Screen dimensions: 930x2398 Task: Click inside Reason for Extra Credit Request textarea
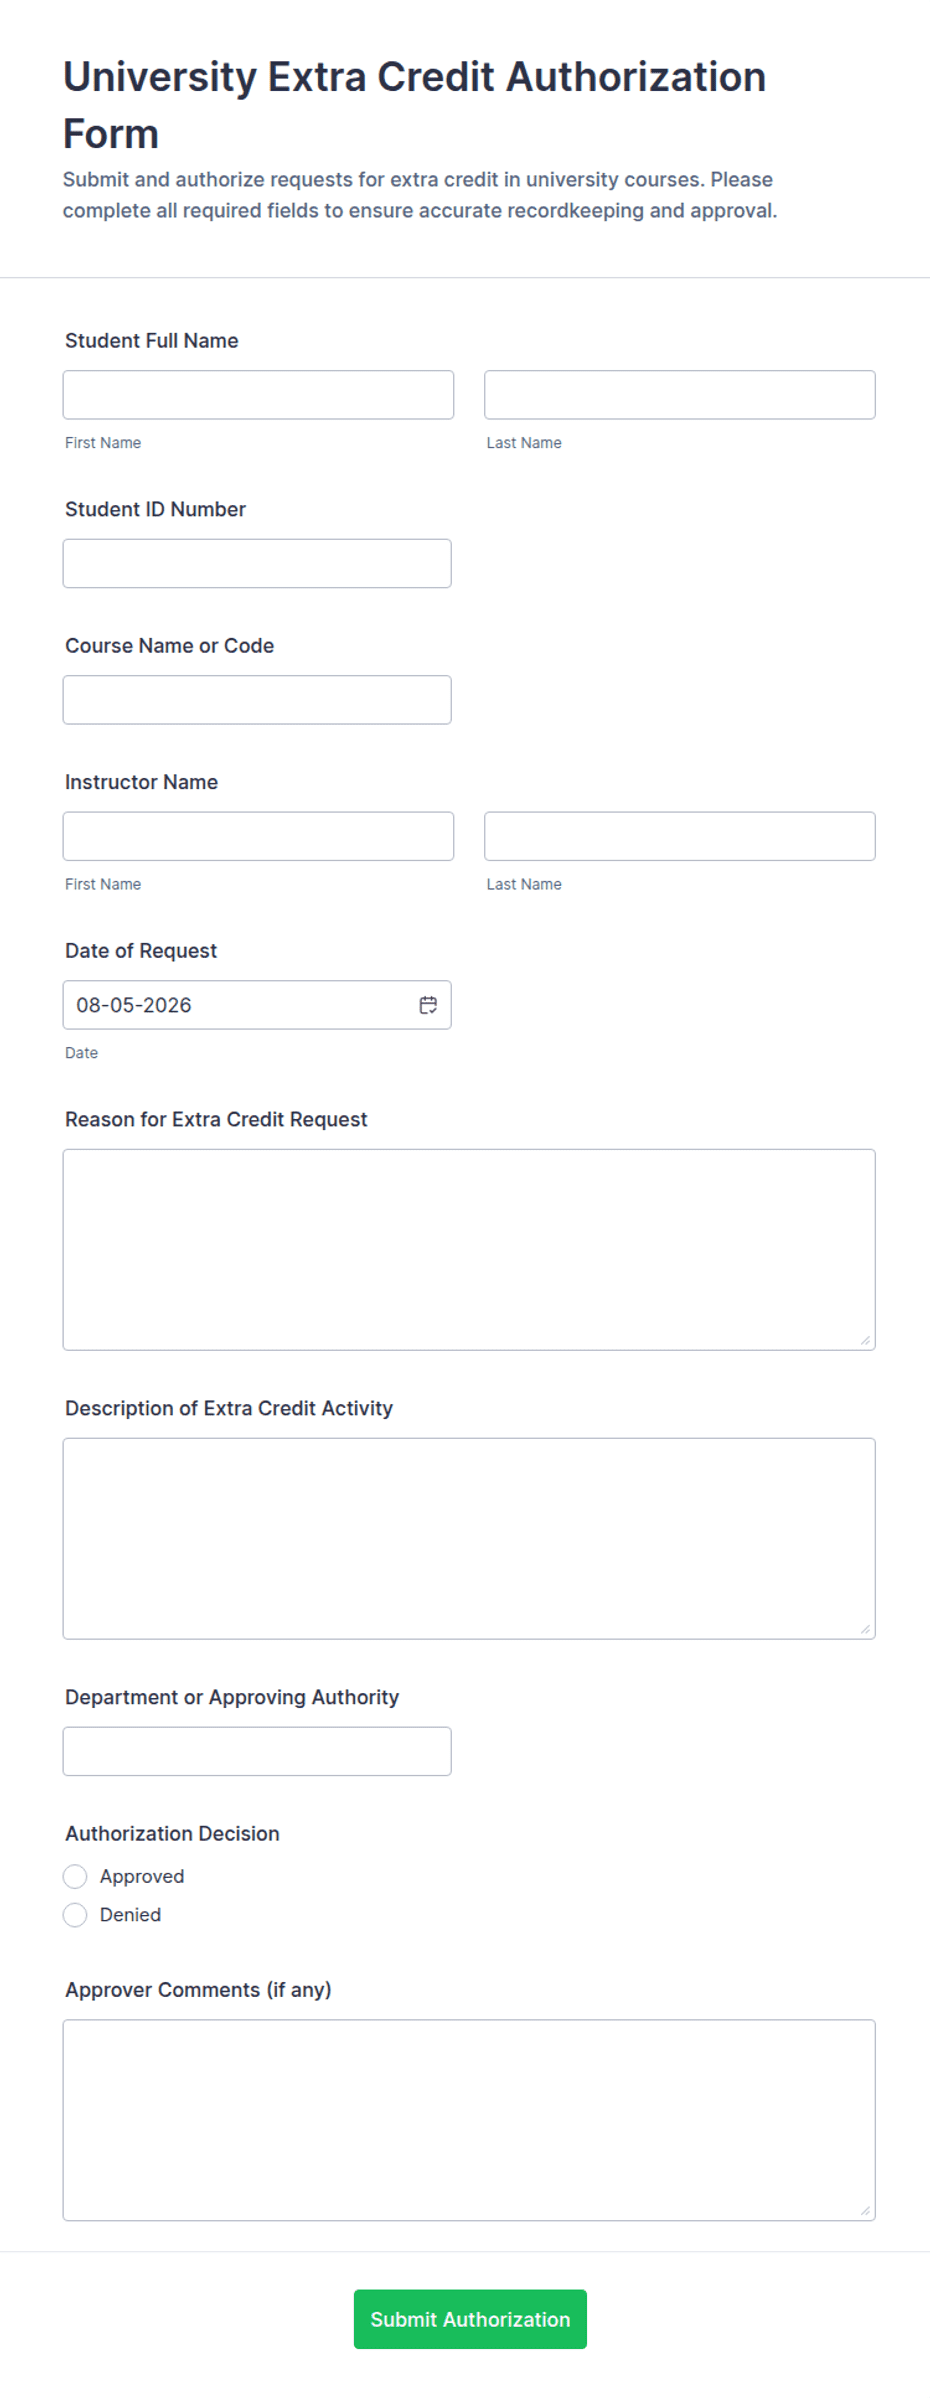[x=469, y=1250]
